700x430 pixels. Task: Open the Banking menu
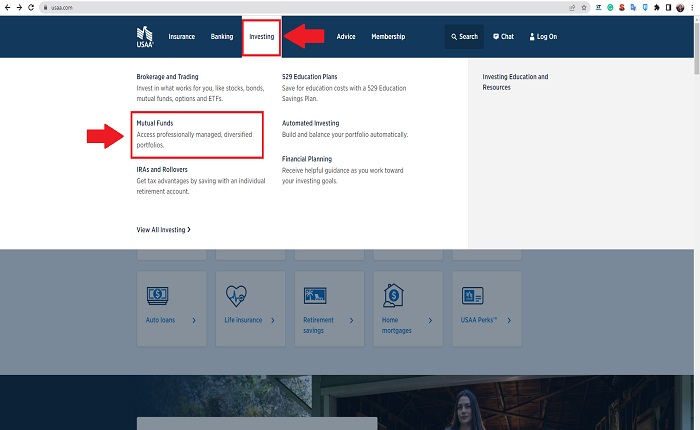222,37
